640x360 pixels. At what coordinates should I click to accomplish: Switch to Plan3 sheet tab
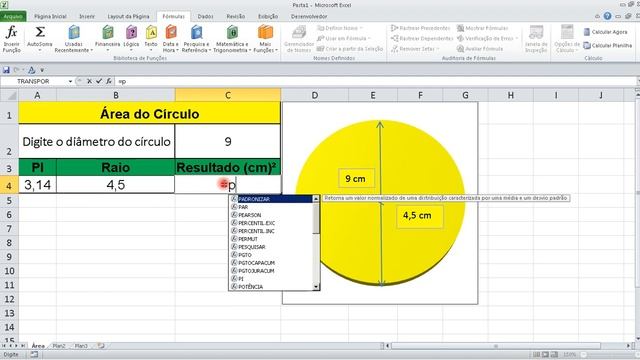(81, 346)
